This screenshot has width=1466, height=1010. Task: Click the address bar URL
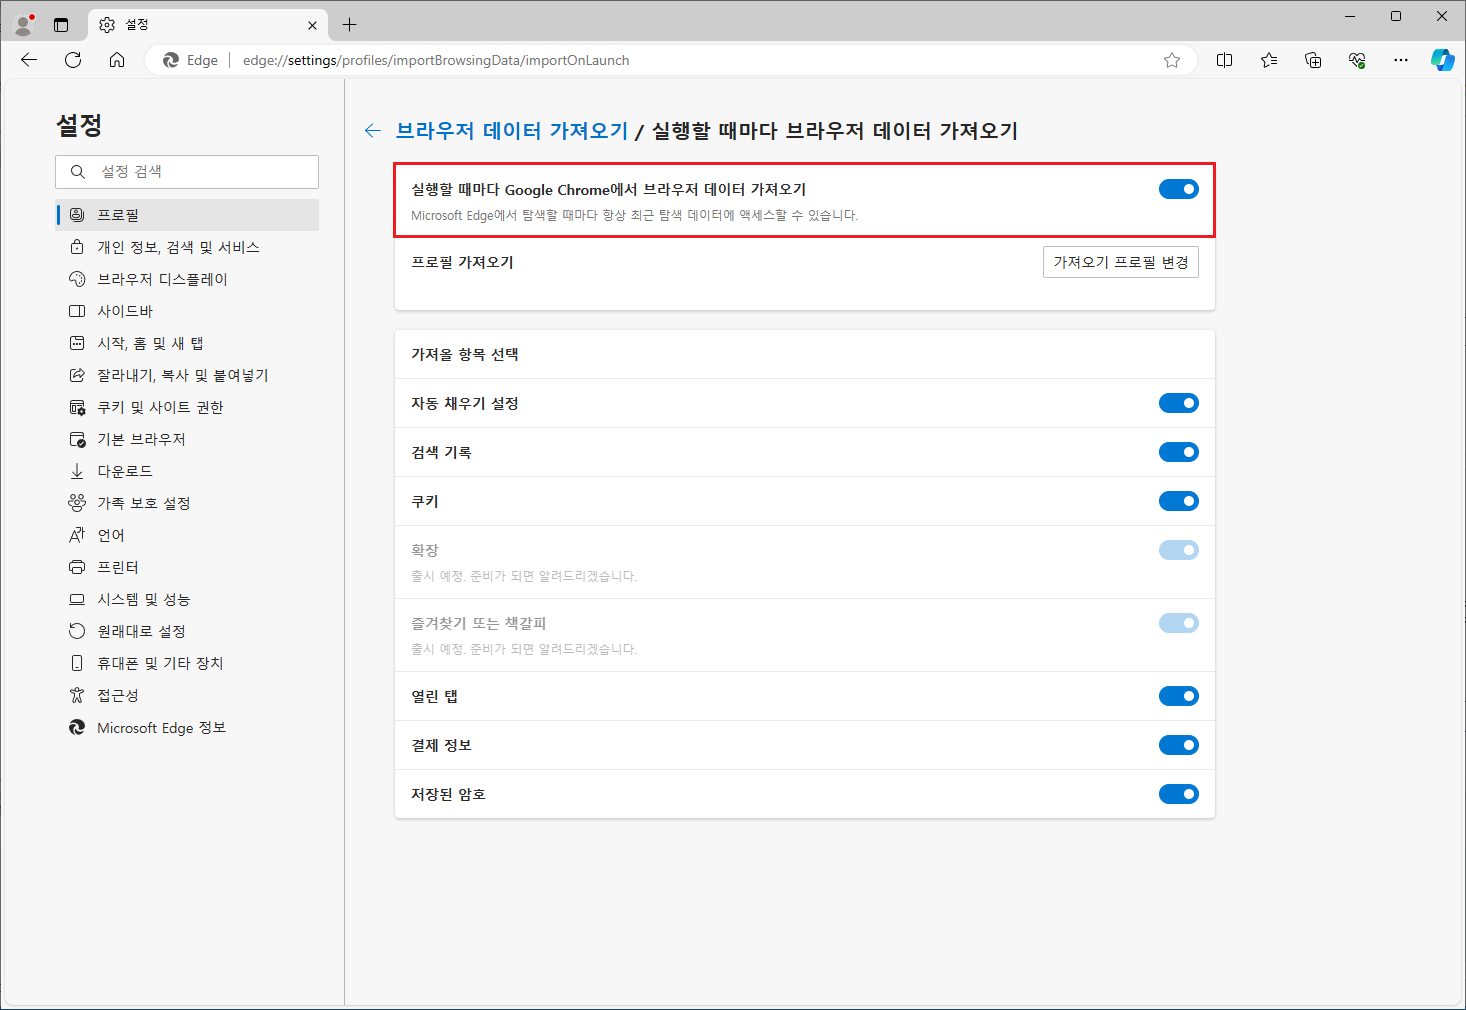tap(436, 60)
